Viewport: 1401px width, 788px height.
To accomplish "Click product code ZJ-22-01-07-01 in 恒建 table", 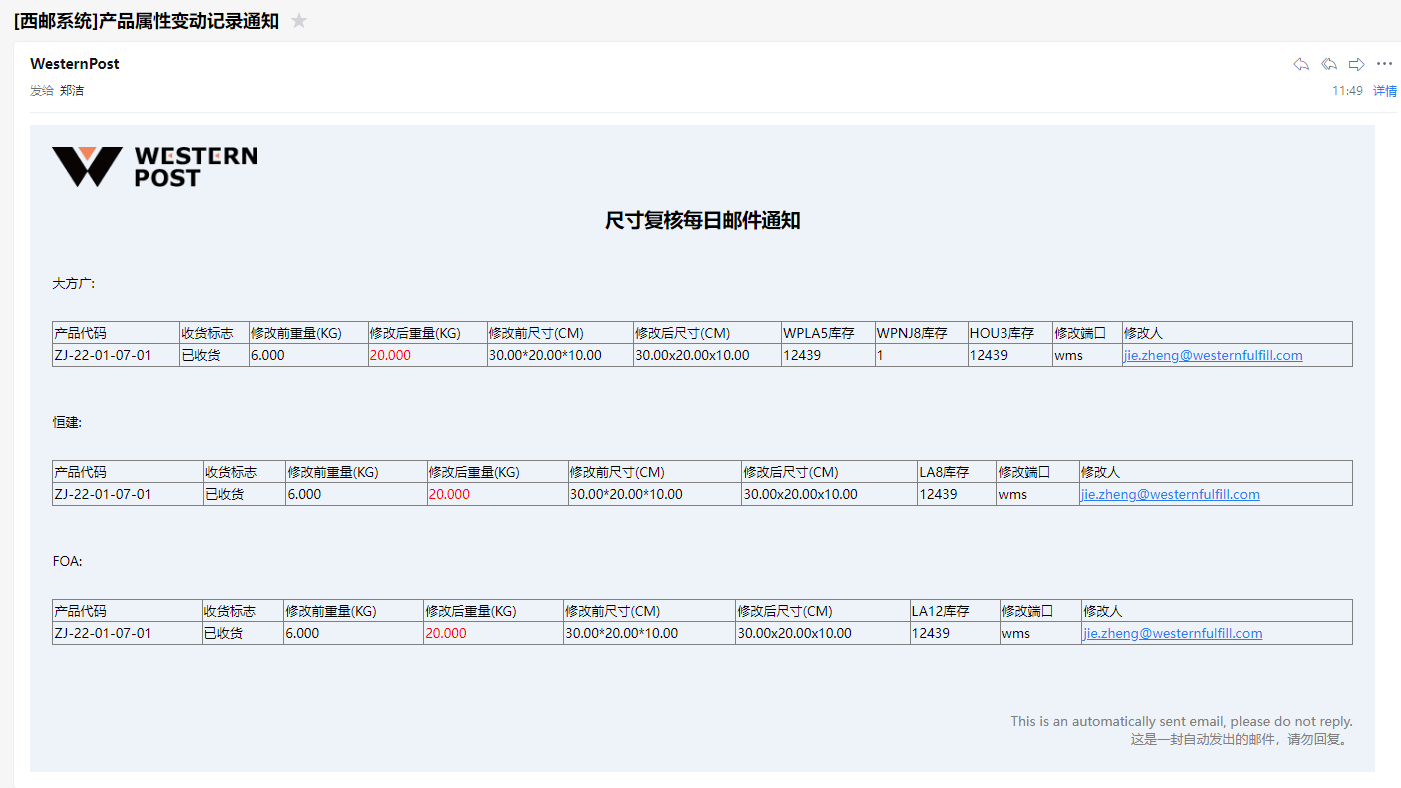I will (103, 494).
